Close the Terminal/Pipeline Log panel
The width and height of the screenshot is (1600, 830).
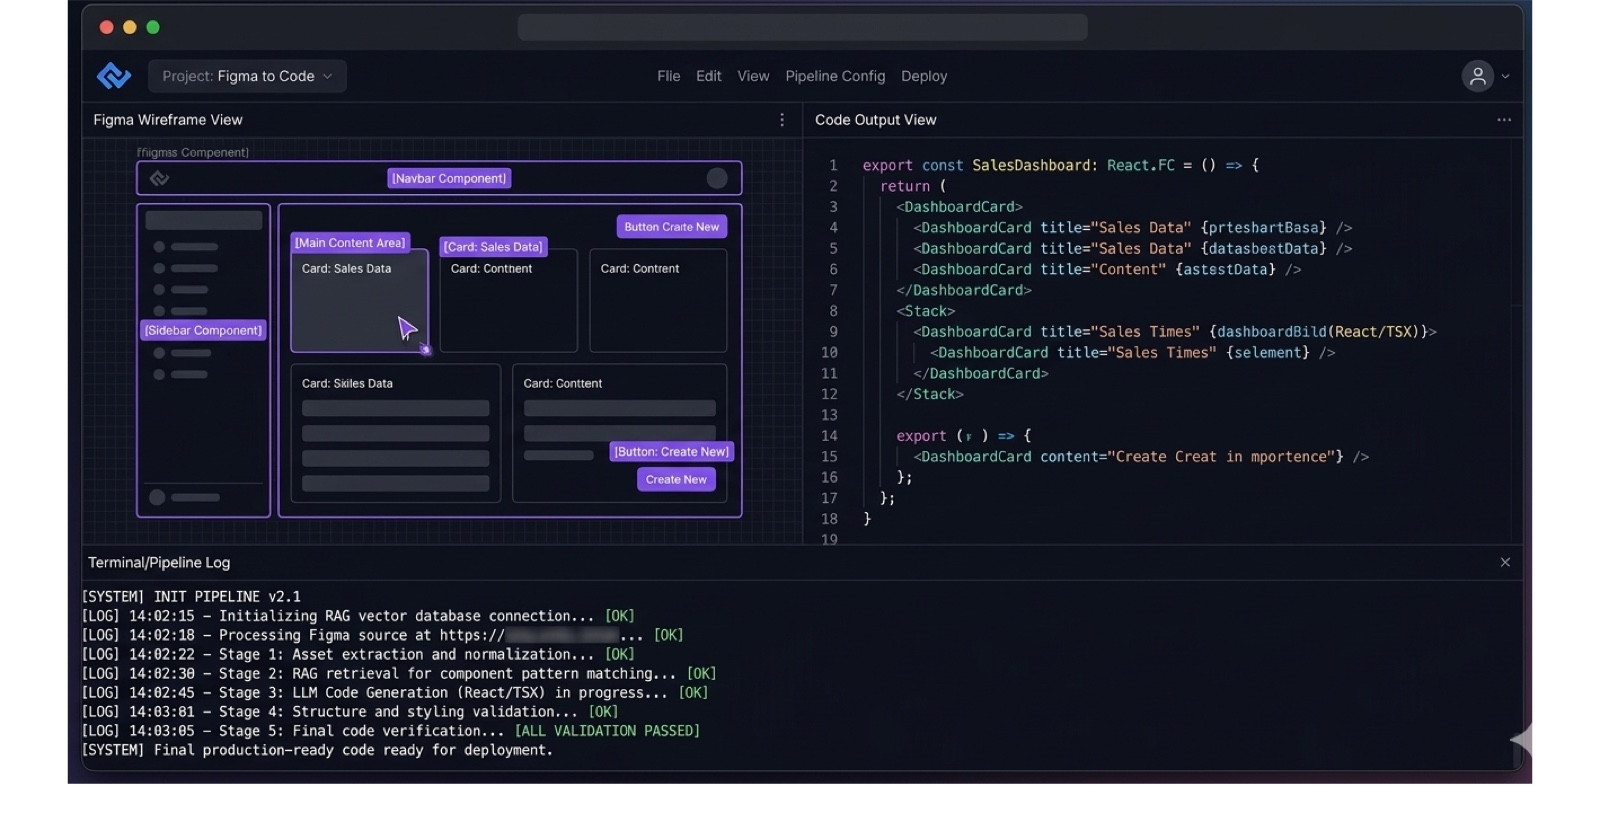tap(1505, 562)
